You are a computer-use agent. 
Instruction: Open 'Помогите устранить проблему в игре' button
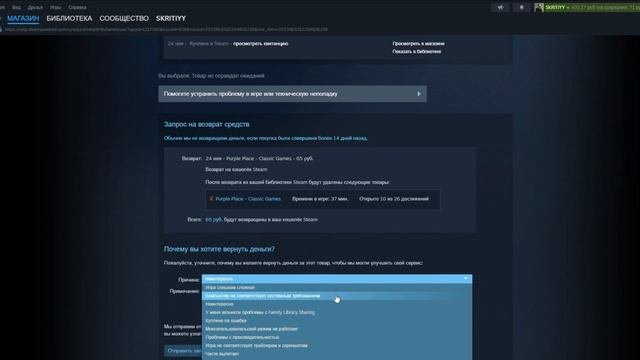(x=292, y=94)
